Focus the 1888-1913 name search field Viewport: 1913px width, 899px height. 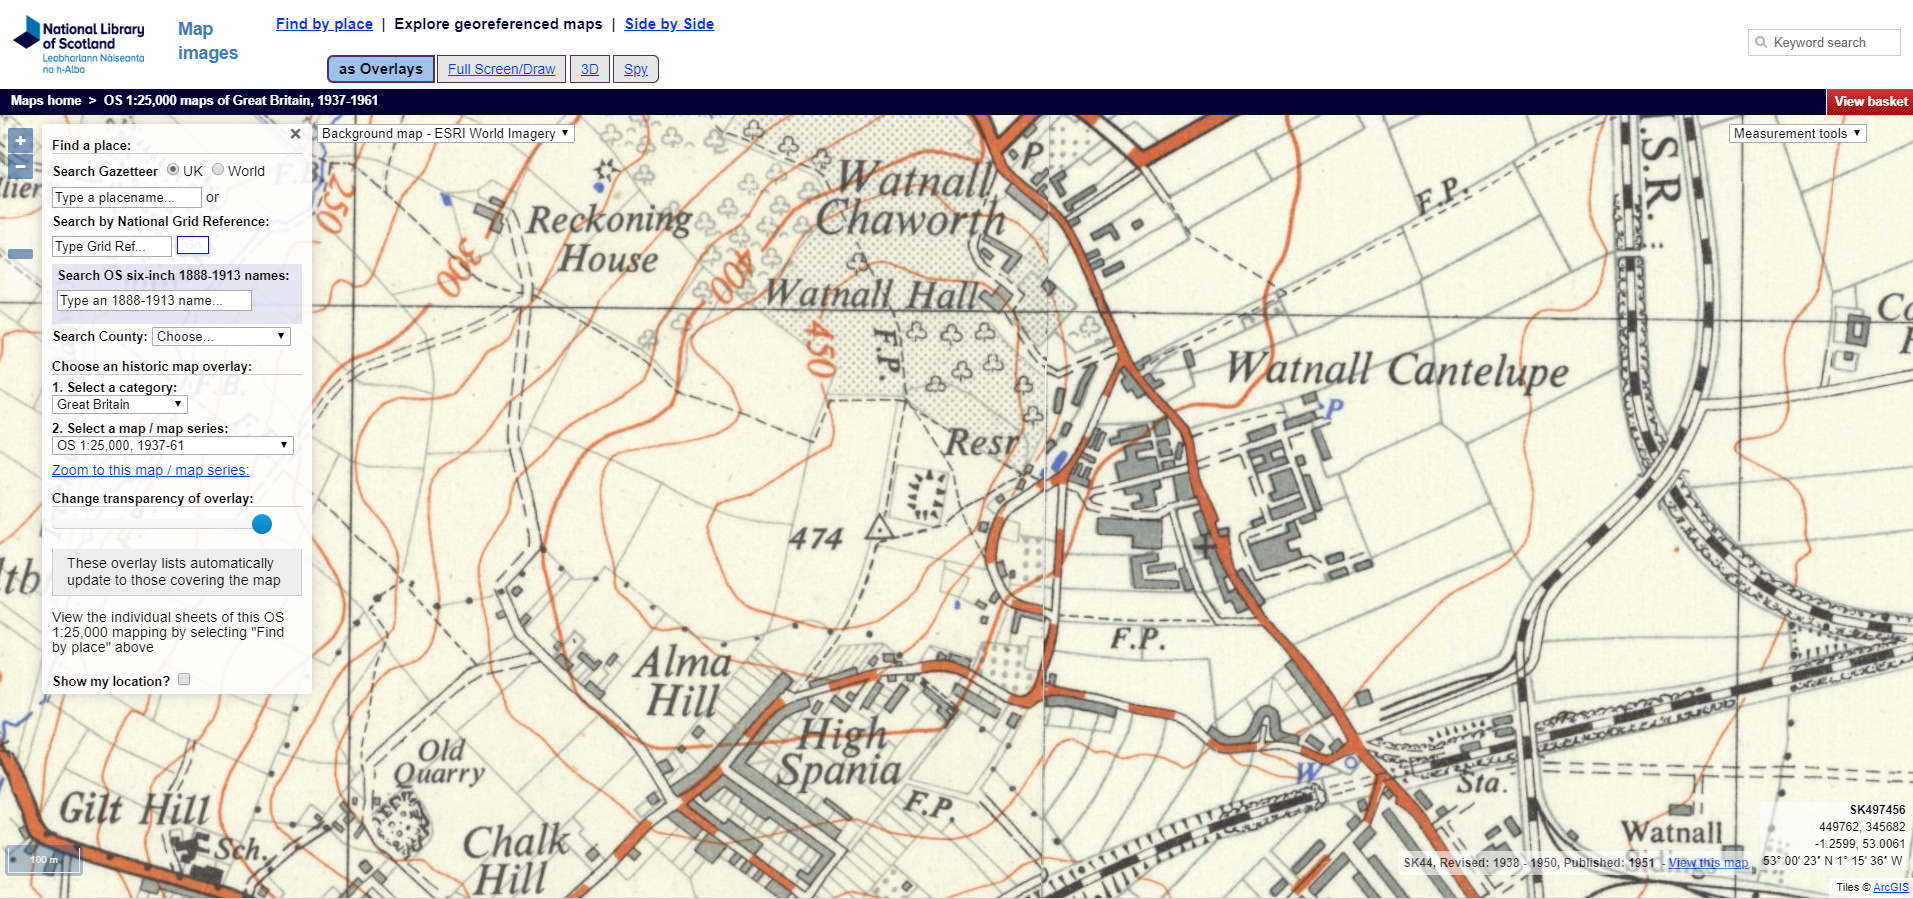click(154, 300)
